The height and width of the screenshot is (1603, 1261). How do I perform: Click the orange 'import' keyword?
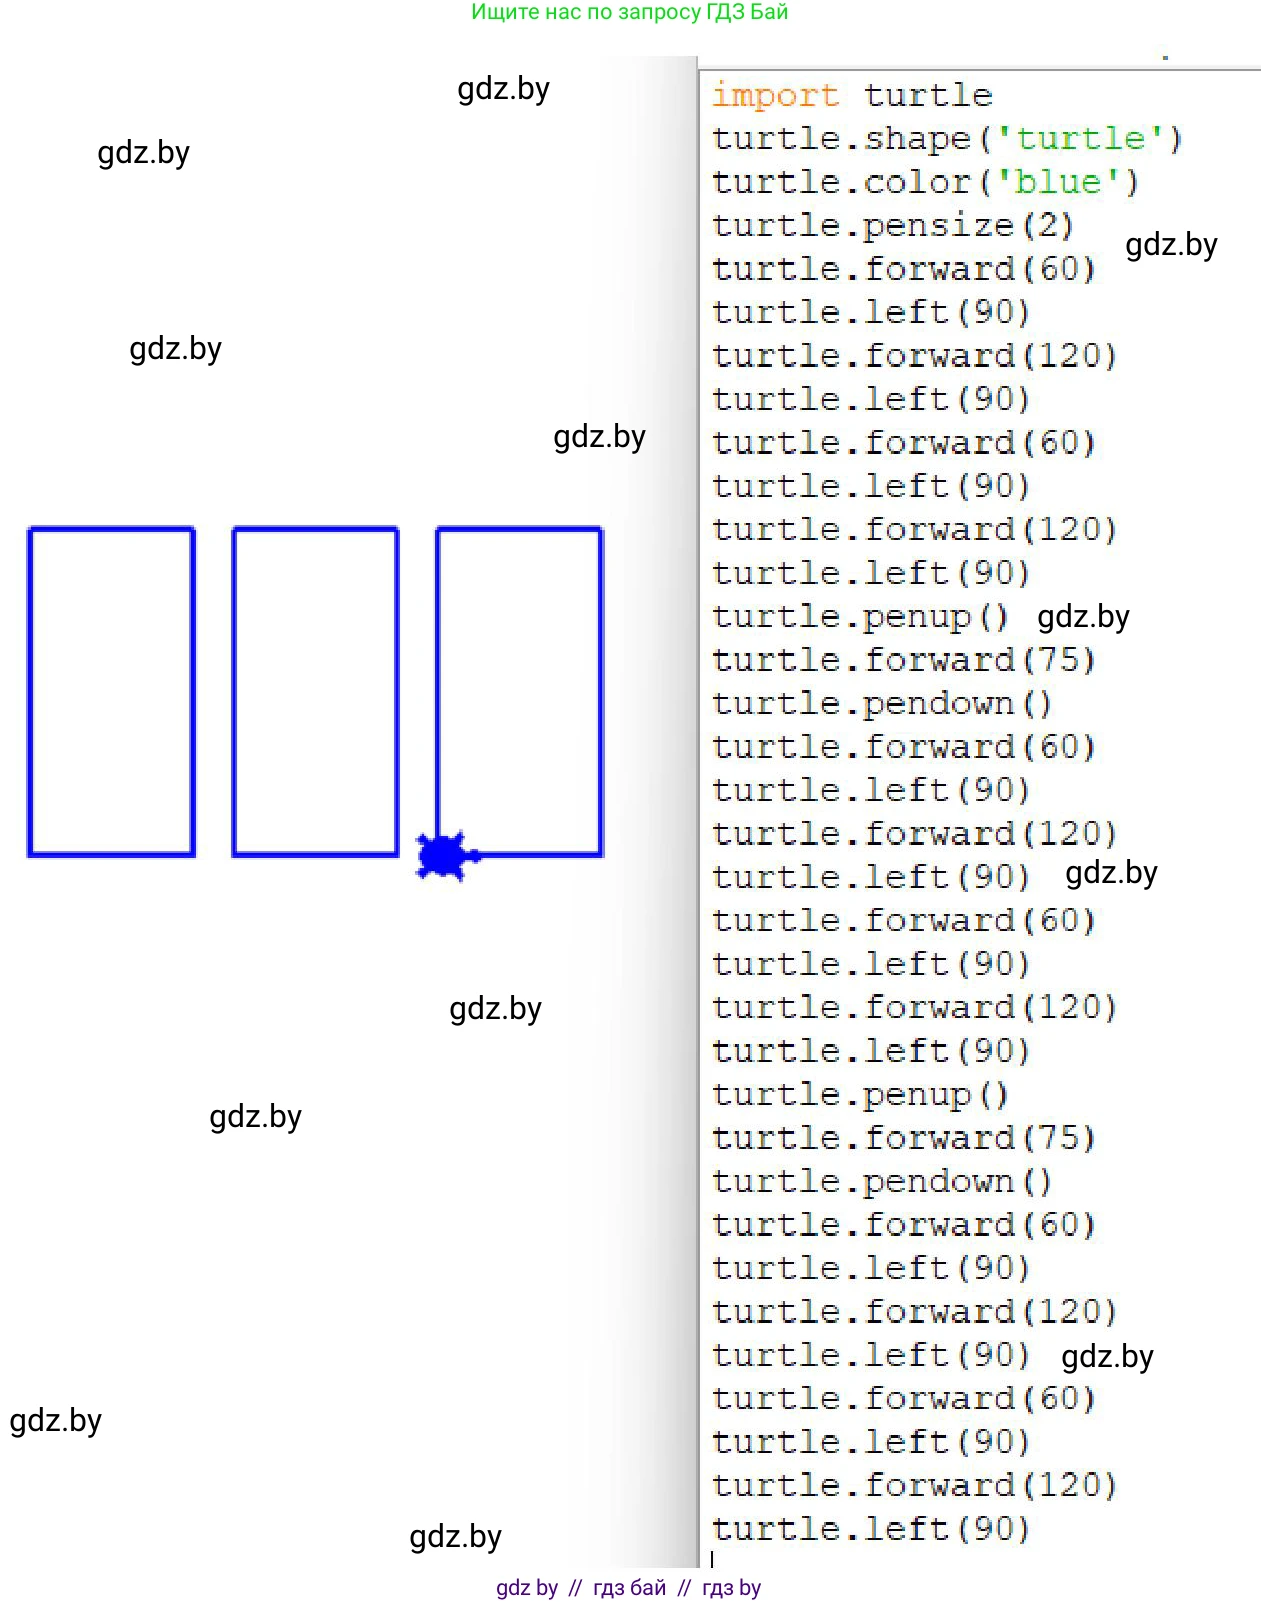tap(774, 96)
